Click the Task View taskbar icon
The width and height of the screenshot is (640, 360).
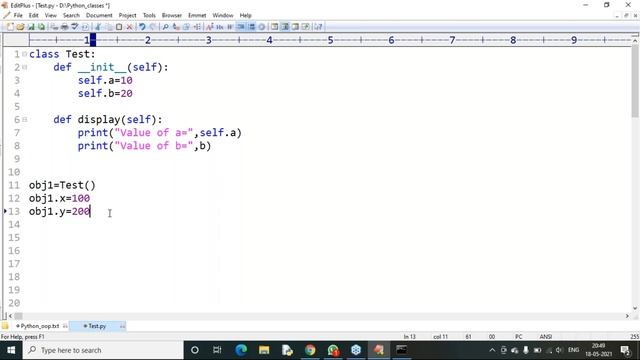pyautogui.click(x=217, y=350)
